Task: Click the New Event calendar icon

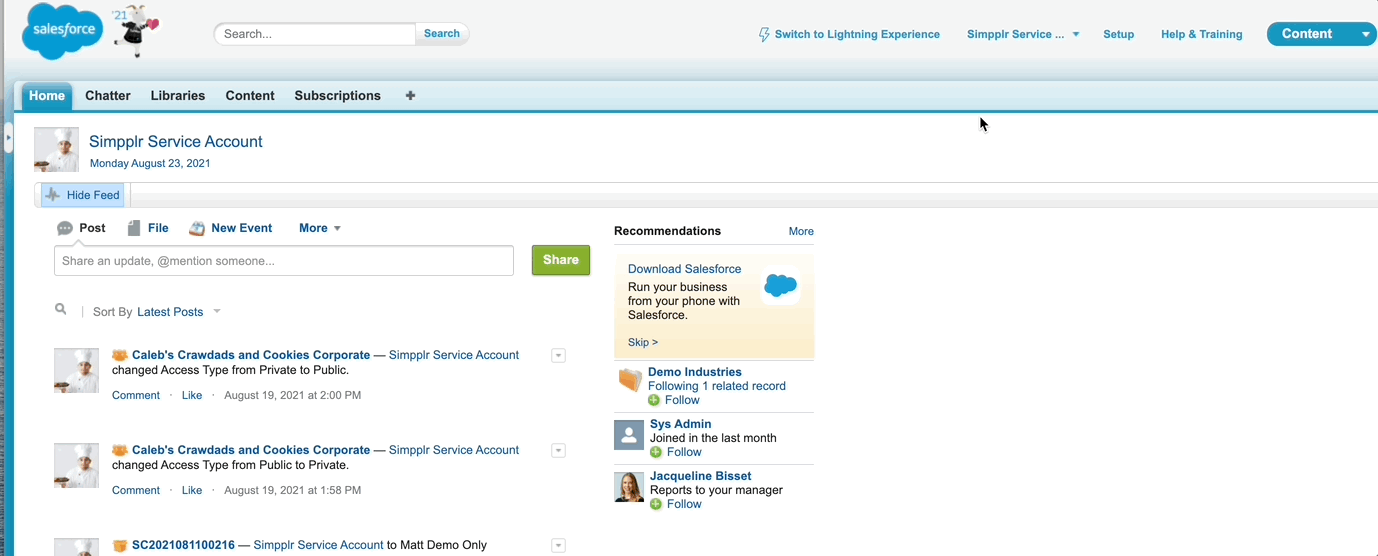Action: (x=197, y=228)
